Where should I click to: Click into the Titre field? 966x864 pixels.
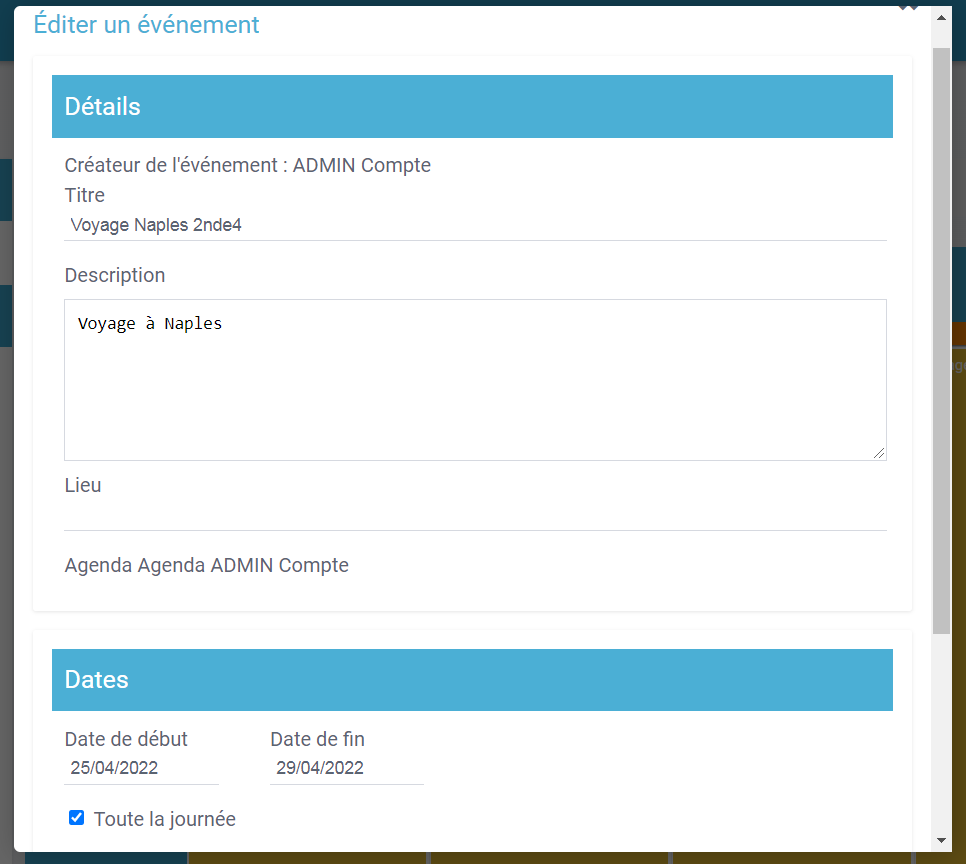click(x=475, y=225)
